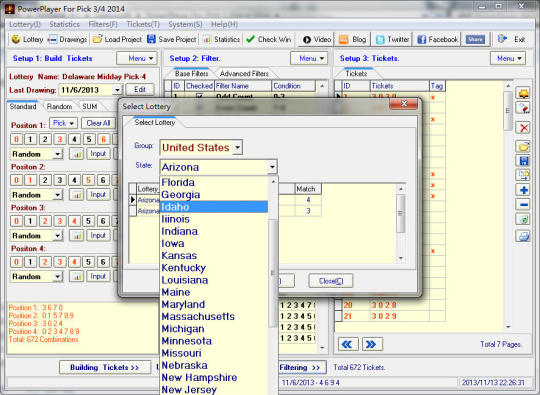Viewport: 540px width, 395px height.
Task: Open the Filters(F) menu
Action: pos(103,24)
